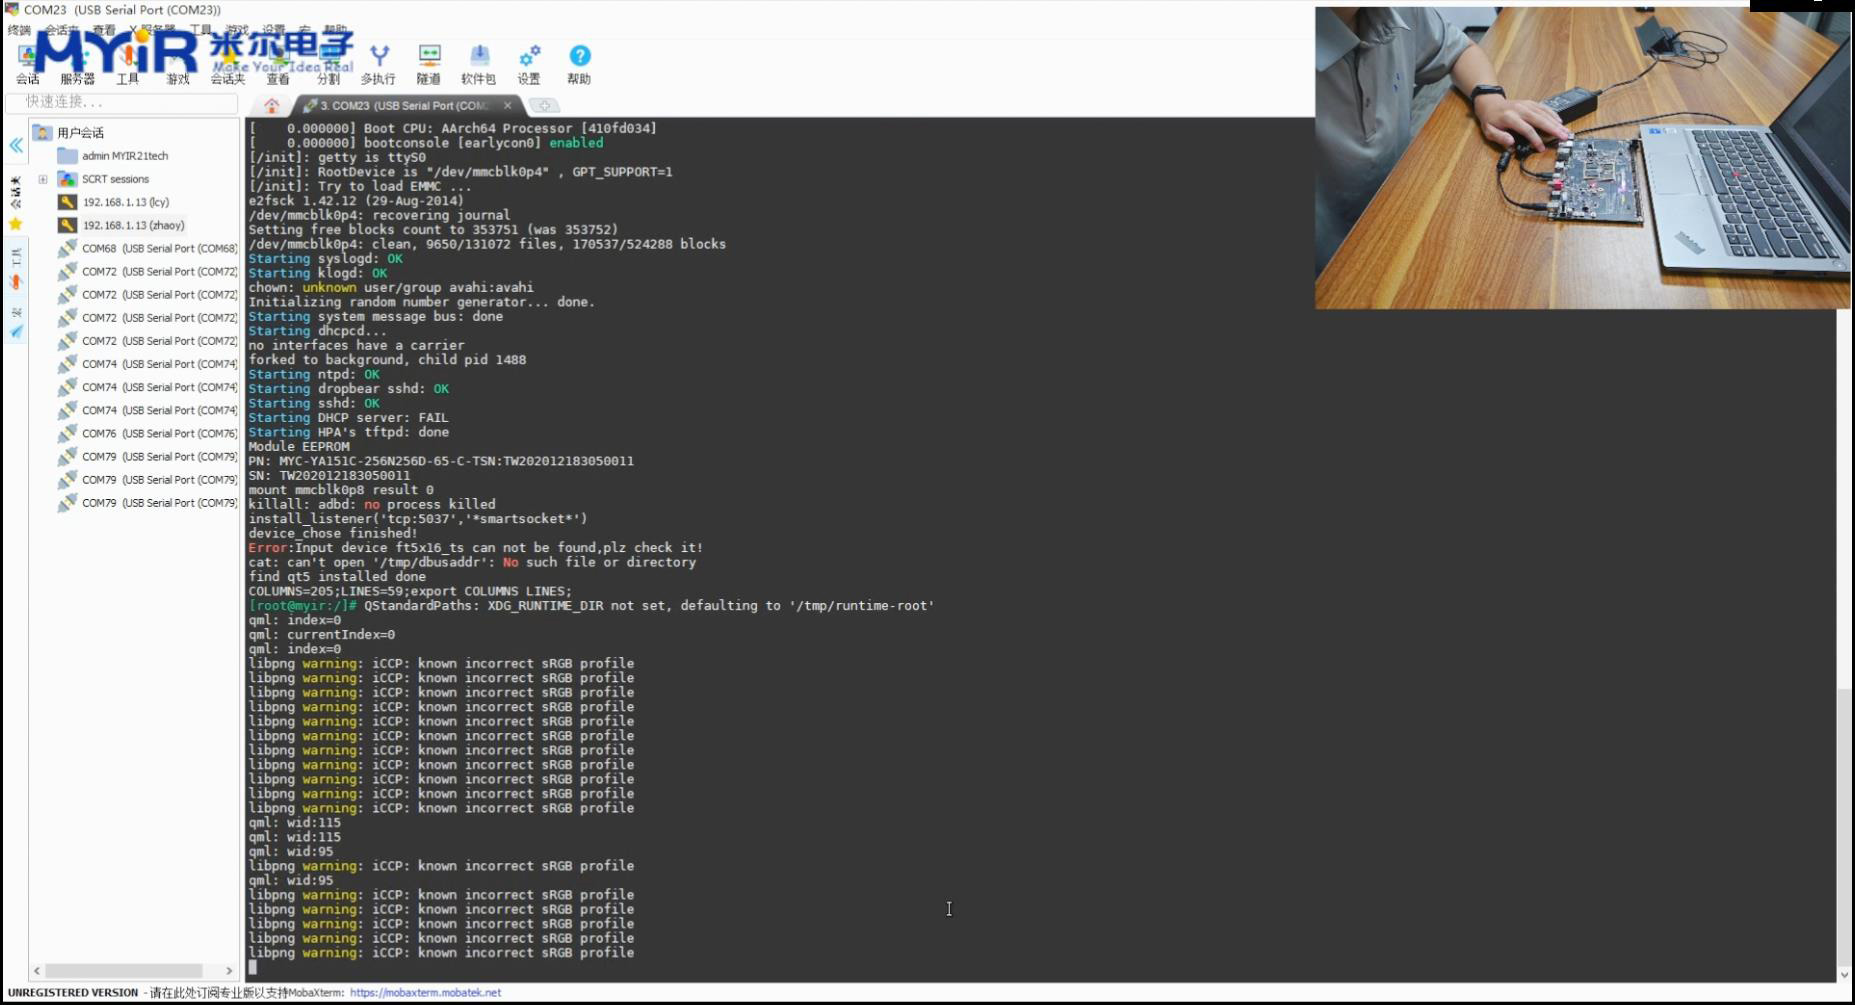Click the terminal vertical scrollbar thumb

(x=1843, y=820)
